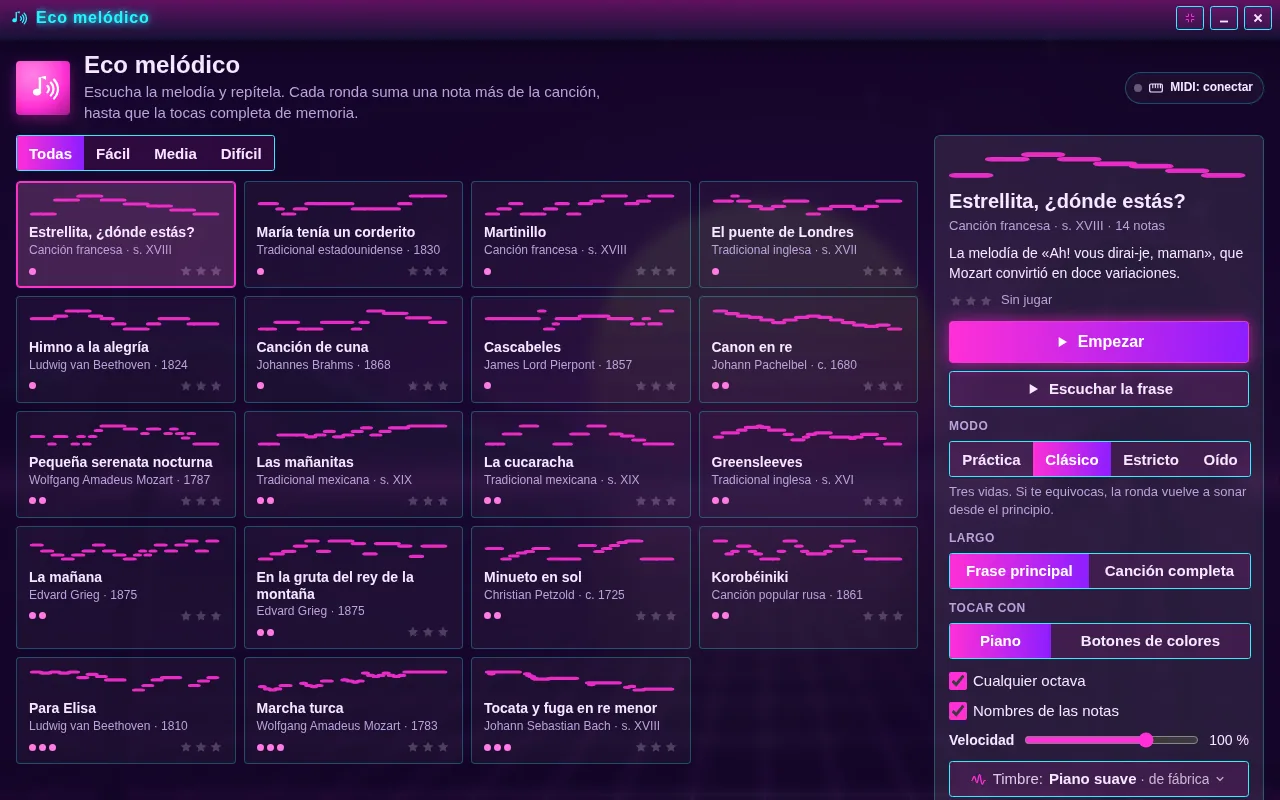Click the compact-view icon in the title bar
This screenshot has height=800, width=1280.
[x=1190, y=18]
